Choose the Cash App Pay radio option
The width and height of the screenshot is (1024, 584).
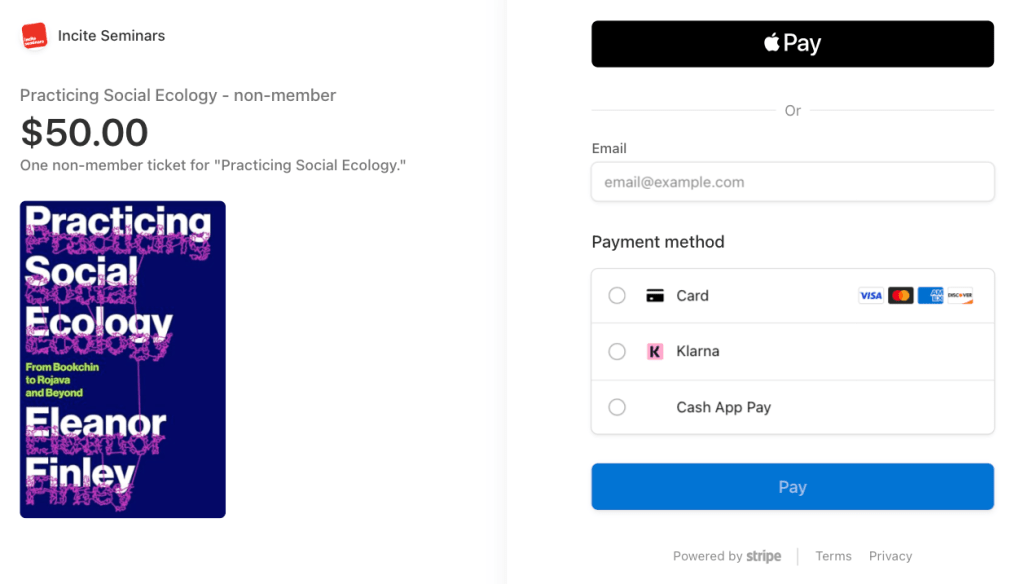point(617,408)
